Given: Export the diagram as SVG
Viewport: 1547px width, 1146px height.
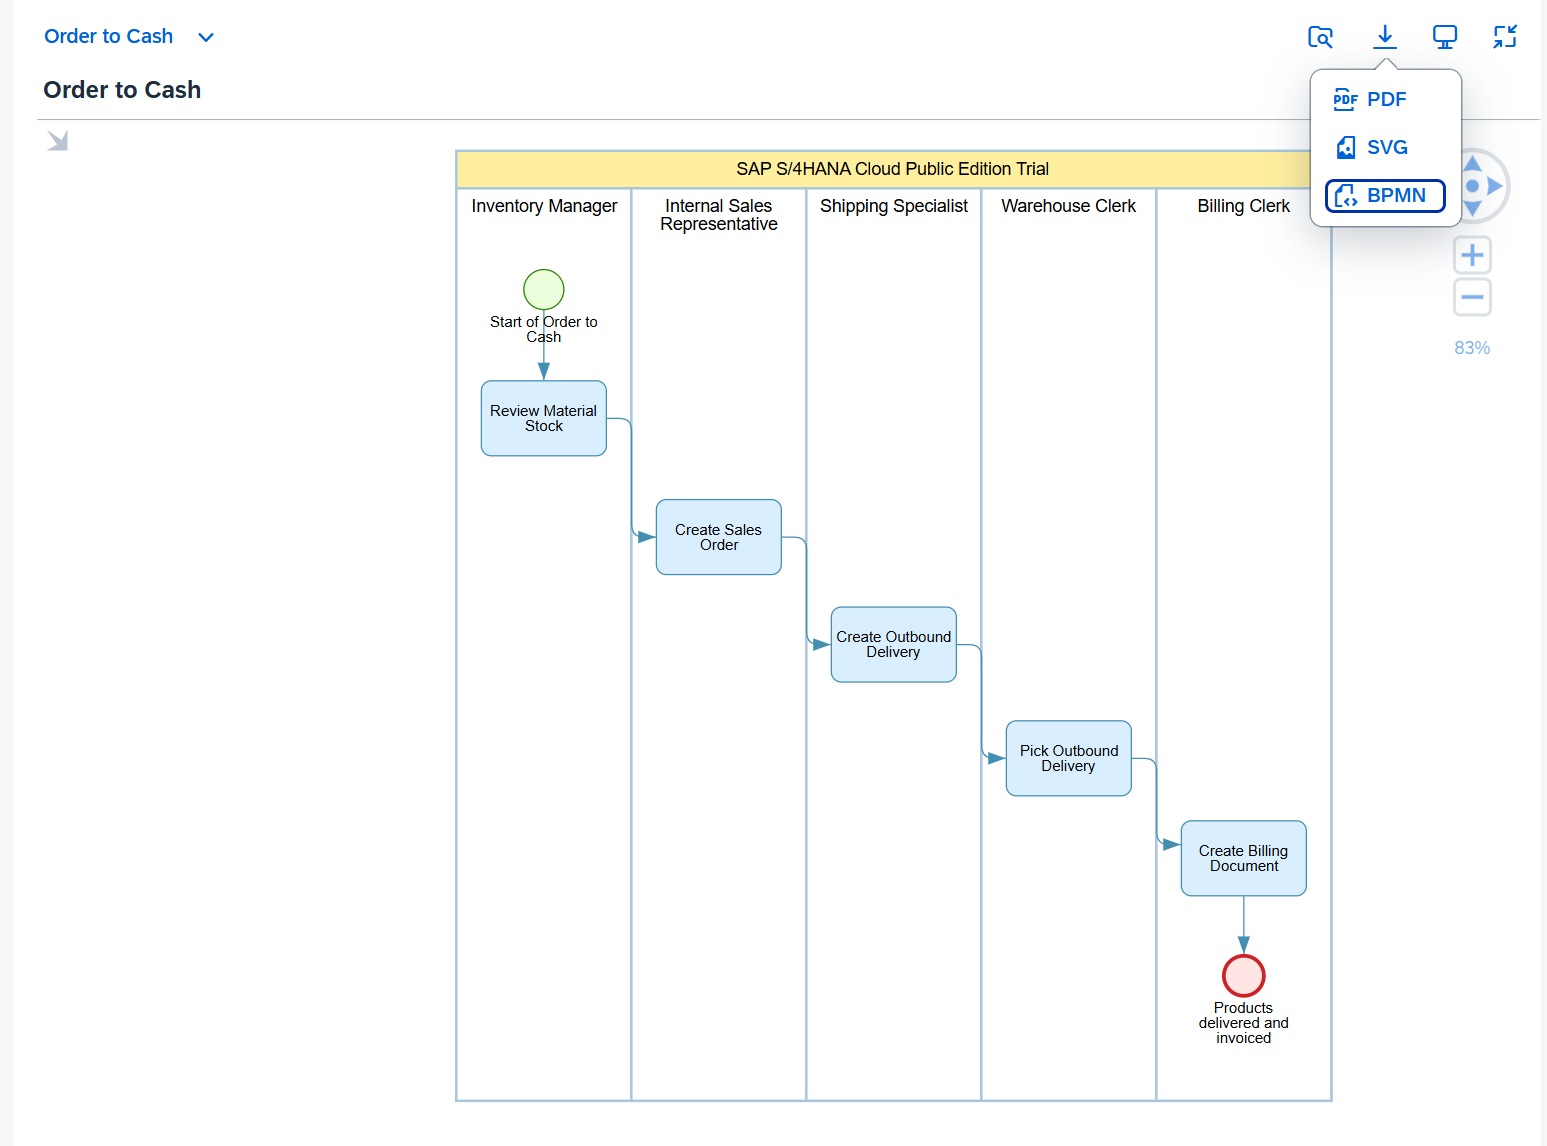Looking at the screenshot, I should (1388, 147).
